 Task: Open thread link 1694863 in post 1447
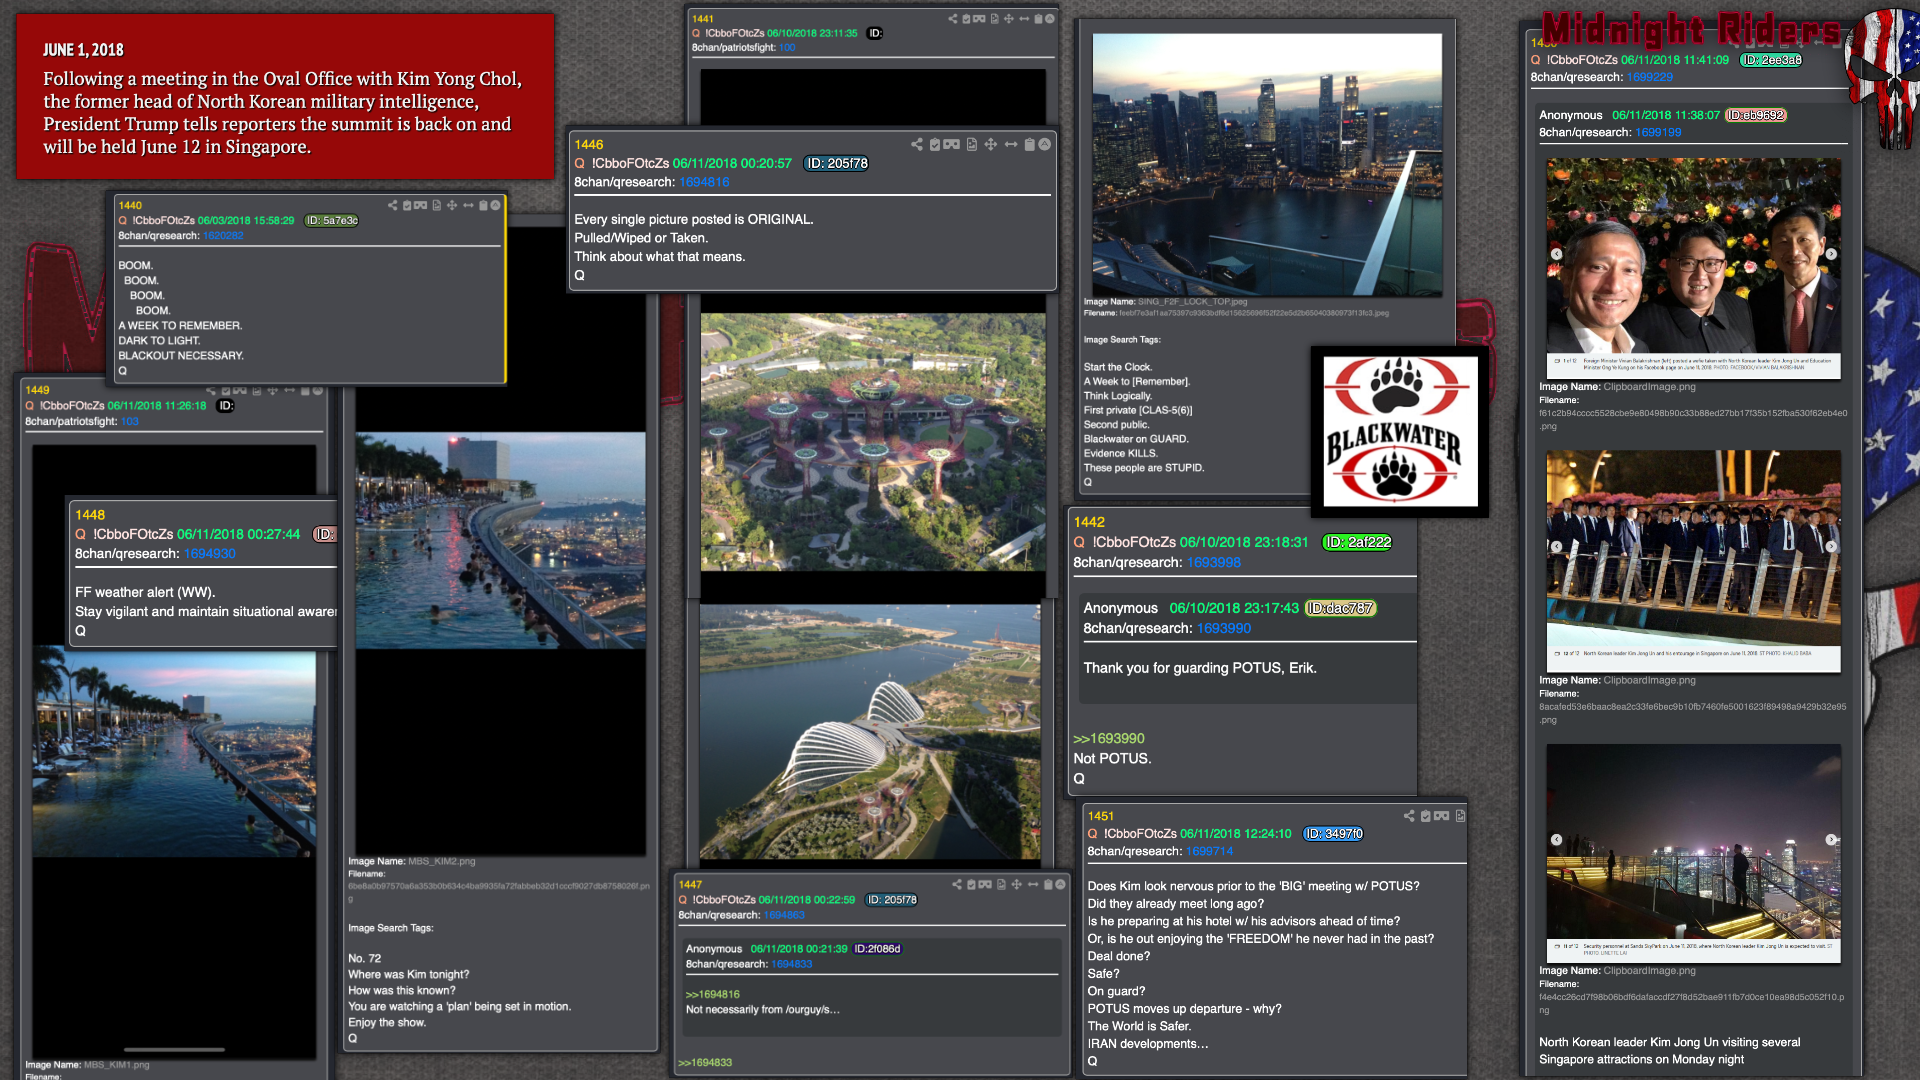(784, 915)
